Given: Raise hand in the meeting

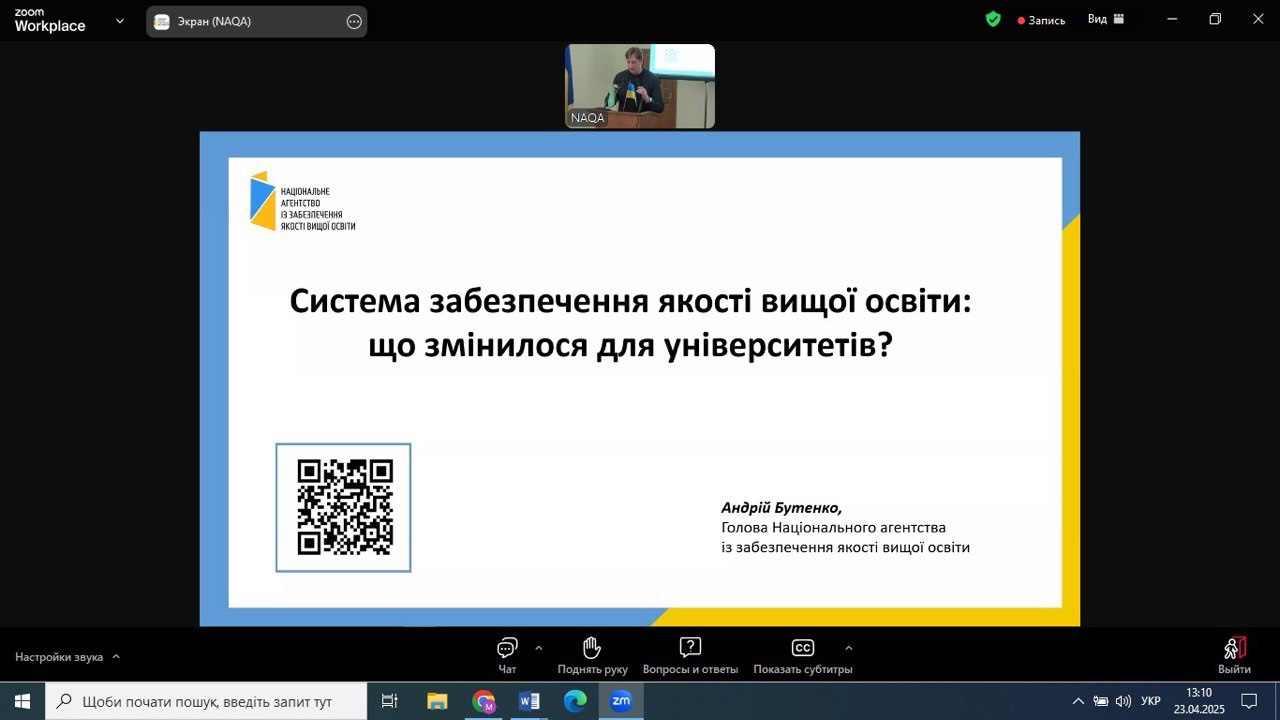Looking at the screenshot, I should pyautogui.click(x=592, y=654).
